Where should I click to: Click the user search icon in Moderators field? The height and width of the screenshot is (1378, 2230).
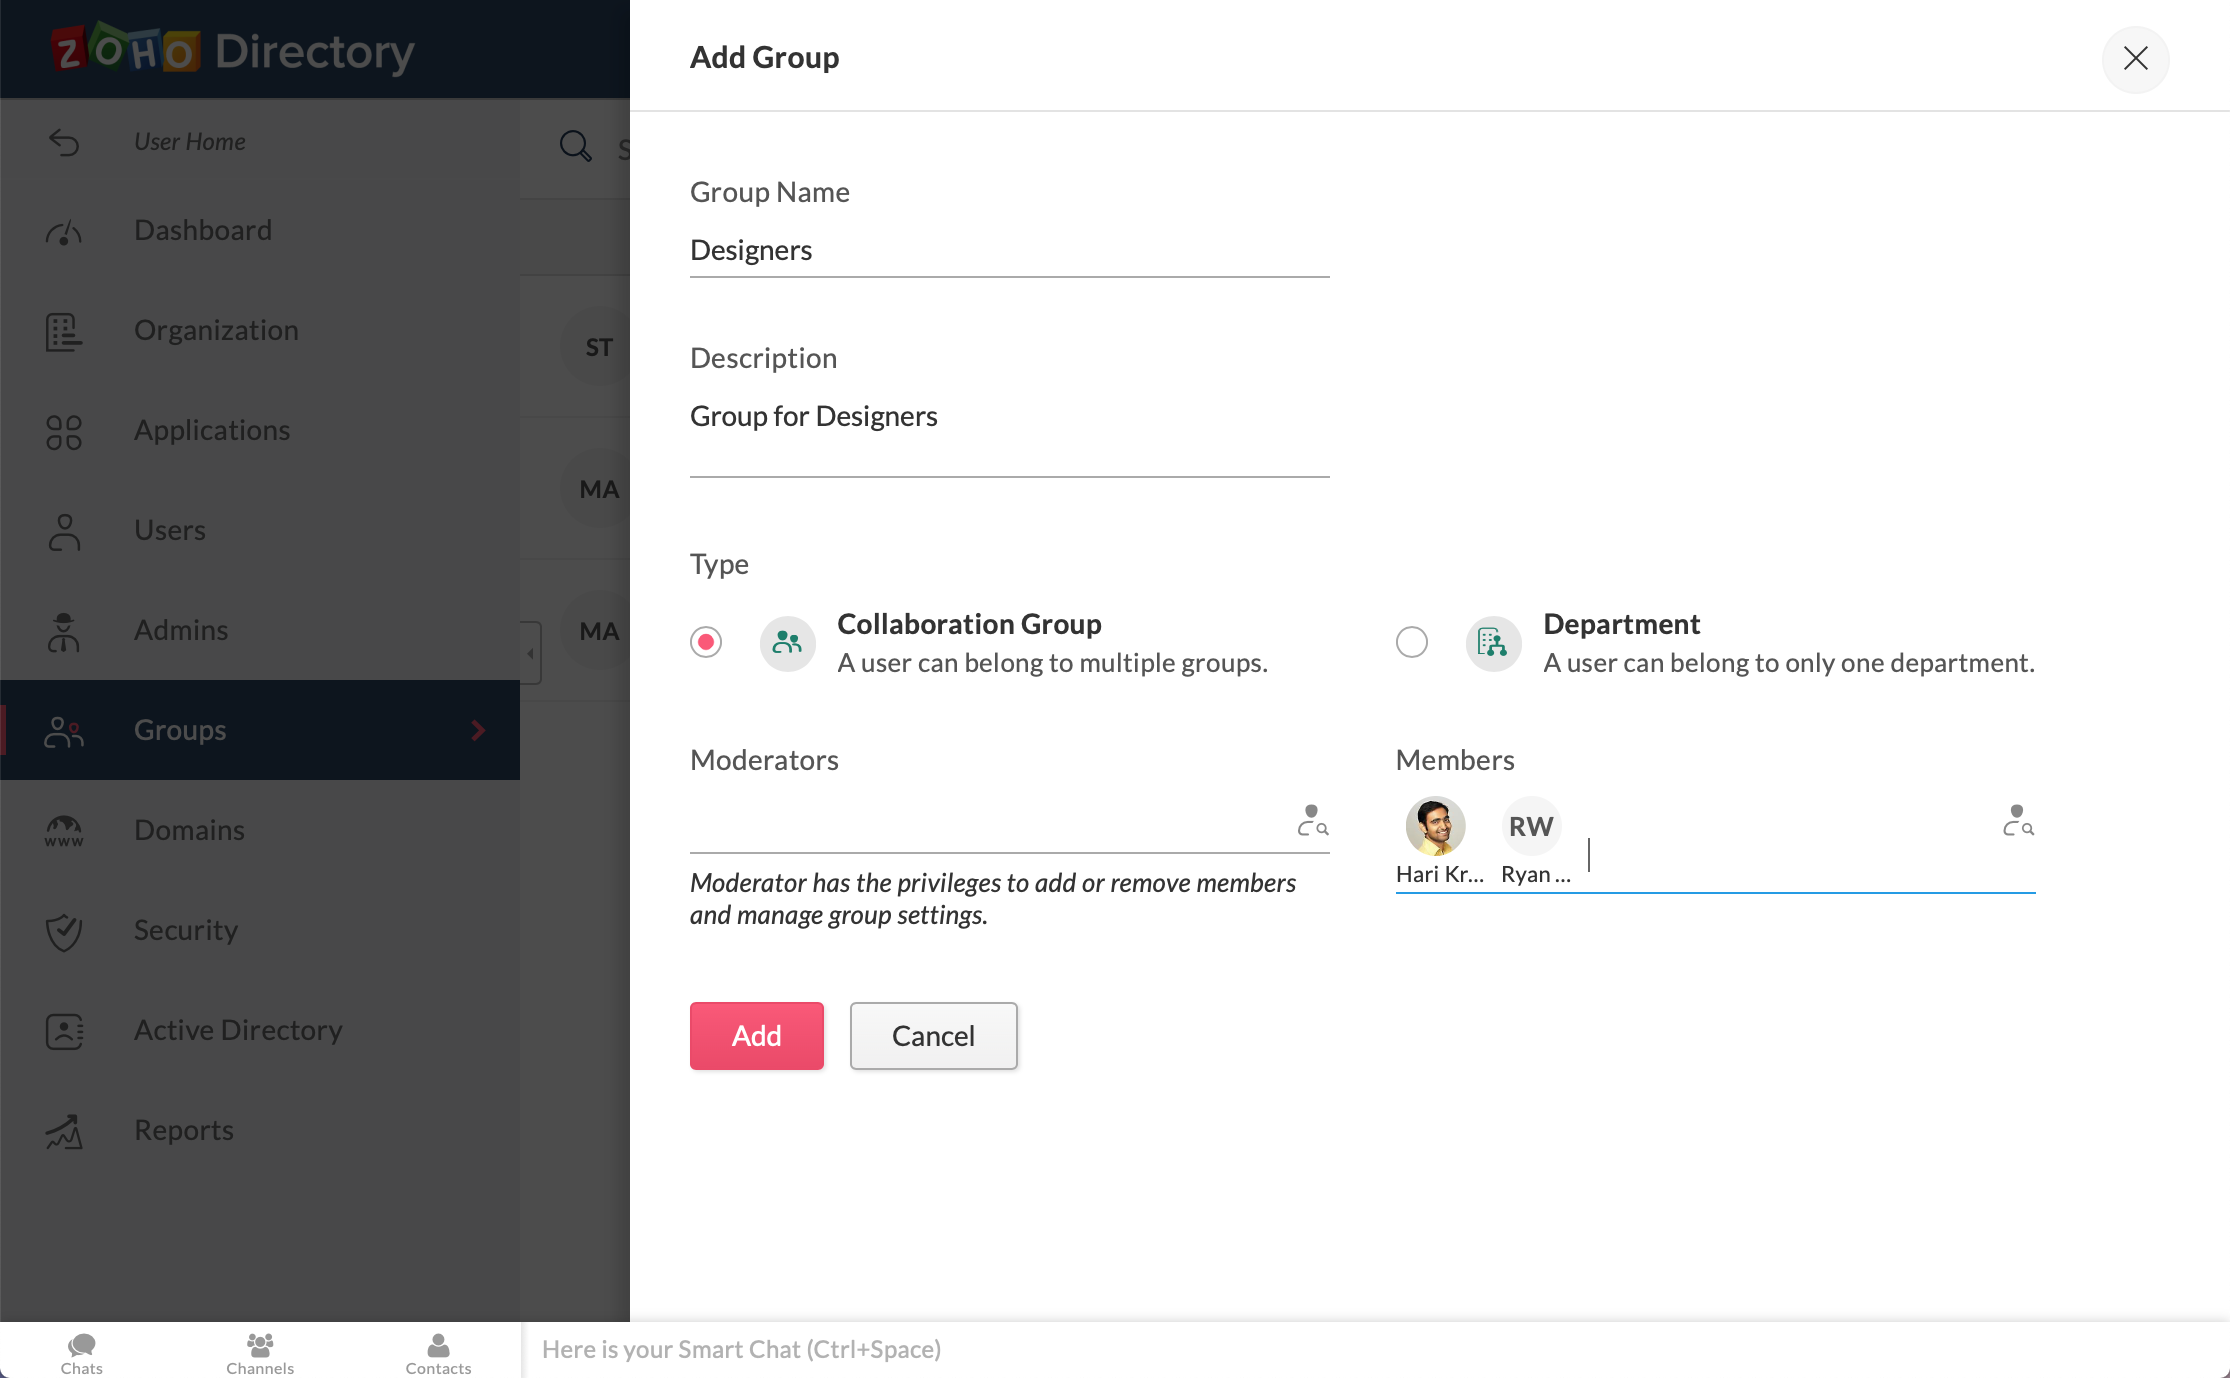pyautogui.click(x=1312, y=821)
